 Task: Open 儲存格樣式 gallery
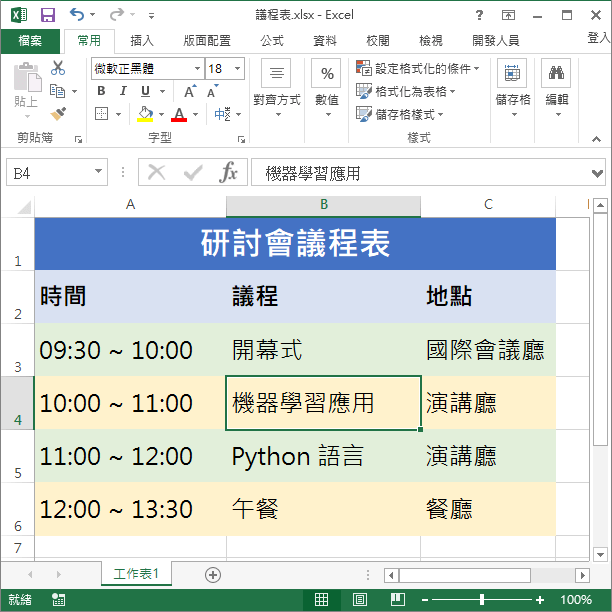coord(400,114)
